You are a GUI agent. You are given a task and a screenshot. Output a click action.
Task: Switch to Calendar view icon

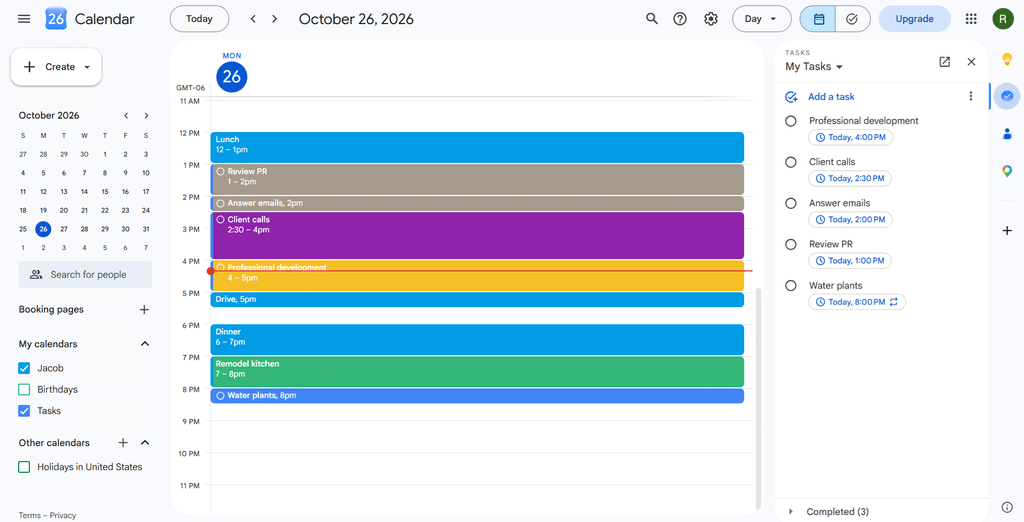(818, 19)
